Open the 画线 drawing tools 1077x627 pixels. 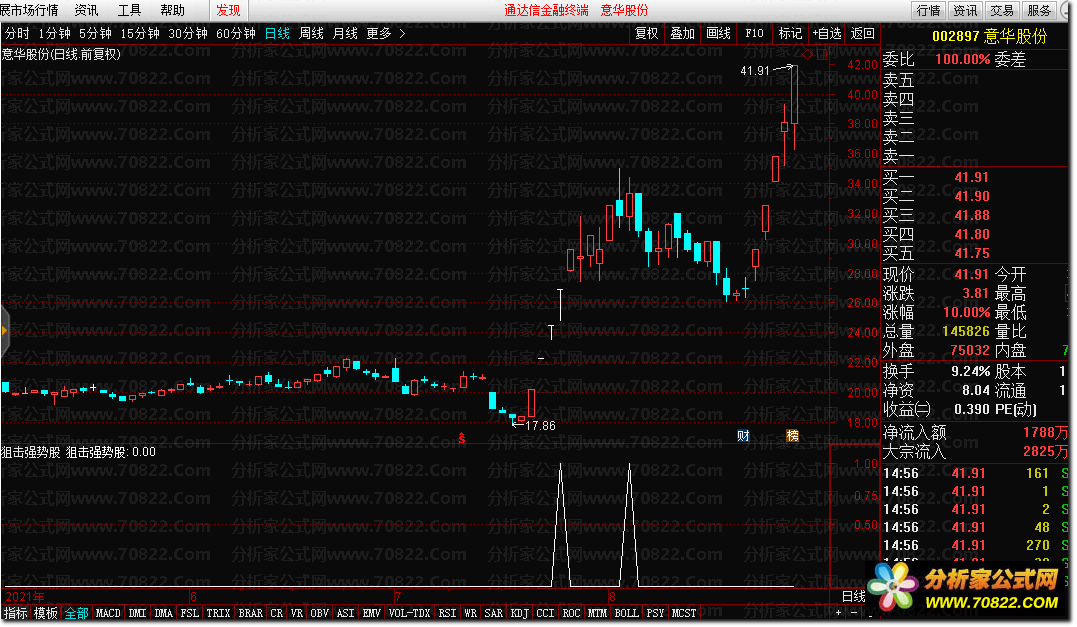[718, 33]
